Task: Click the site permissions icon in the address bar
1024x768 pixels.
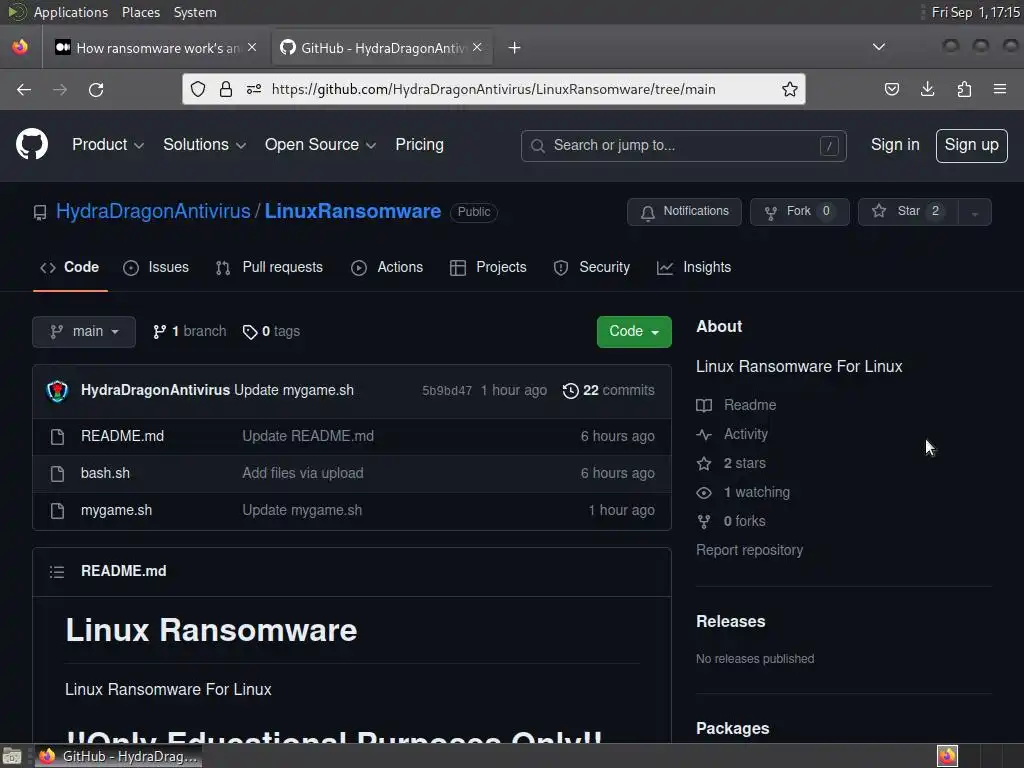Action: [x=254, y=89]
